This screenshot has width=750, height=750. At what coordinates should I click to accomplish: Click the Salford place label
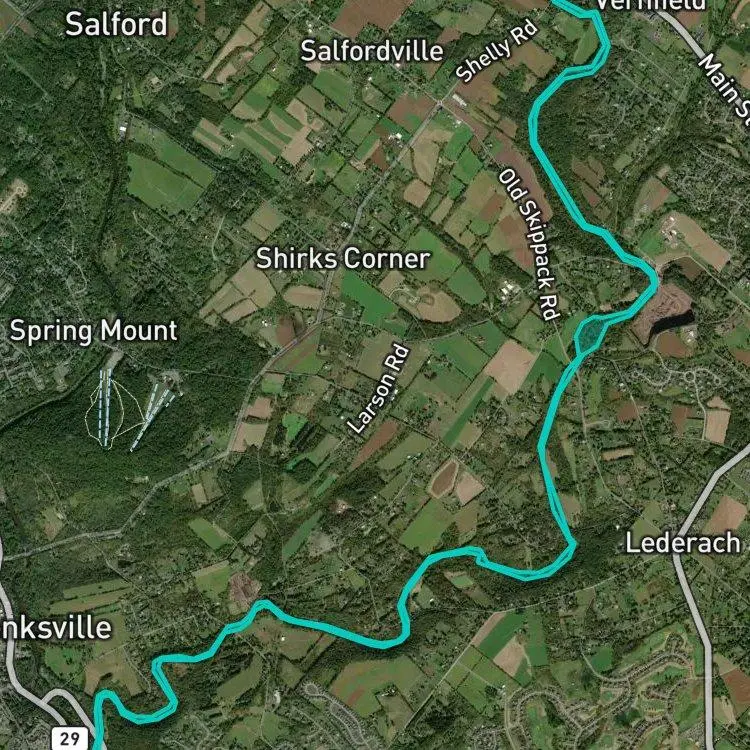[116, 24]
